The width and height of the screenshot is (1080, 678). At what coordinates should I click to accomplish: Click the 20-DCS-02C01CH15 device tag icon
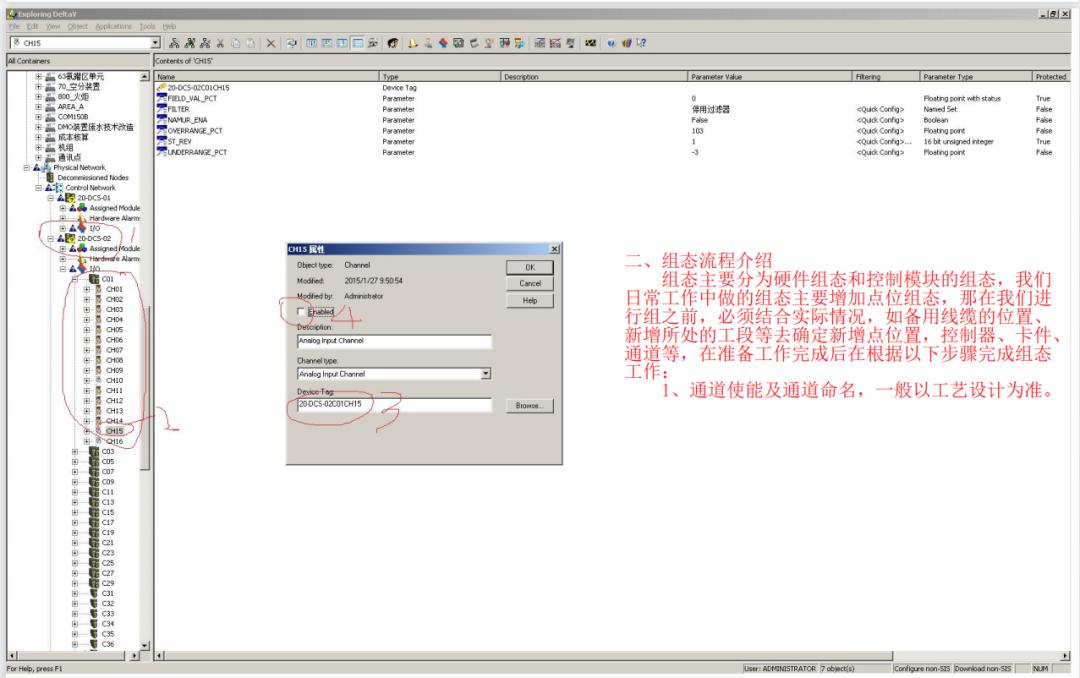pos(161,88)
